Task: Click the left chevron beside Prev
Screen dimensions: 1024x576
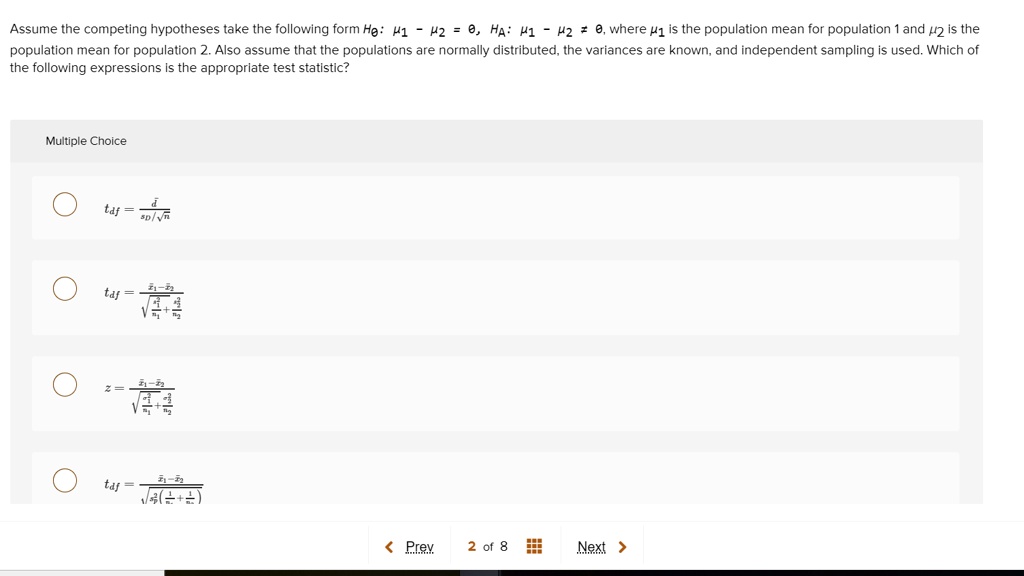Action: tap(389, 547)
